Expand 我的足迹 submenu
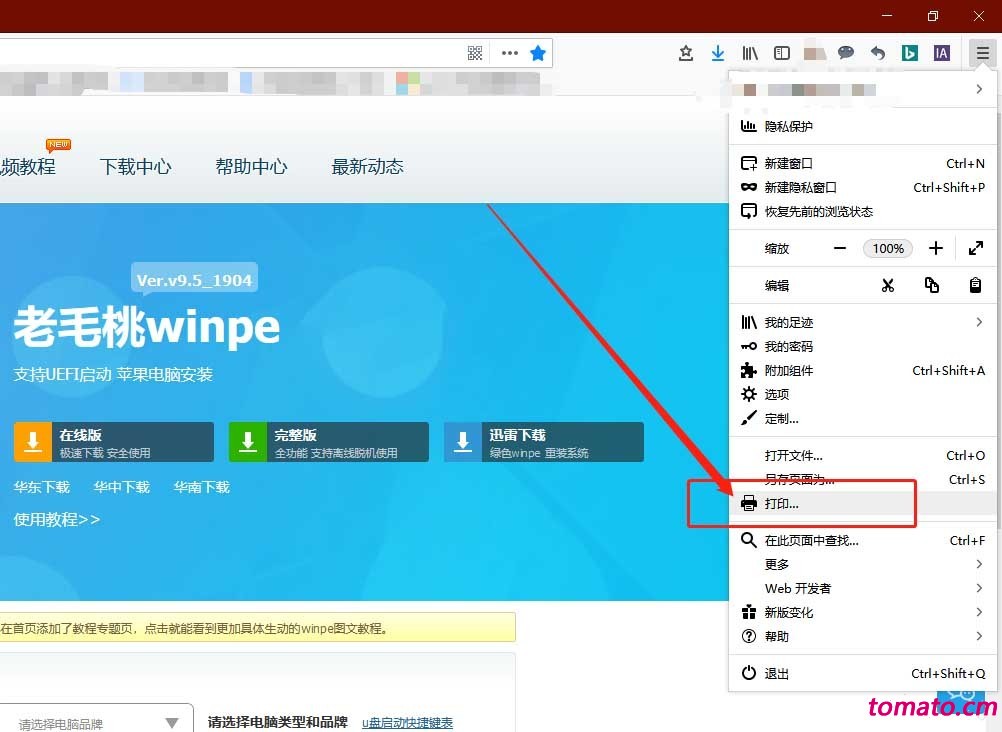1002x732 pixels. [x=861, y=322]
